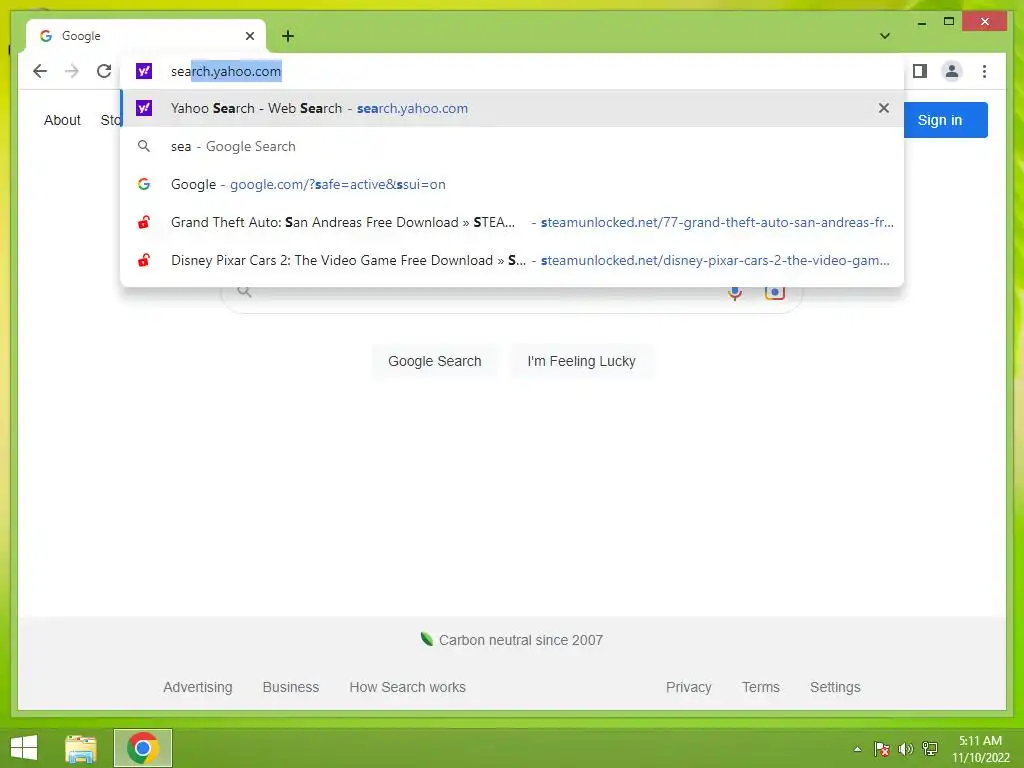
Task: Select the Google tab
Action: 146,36
